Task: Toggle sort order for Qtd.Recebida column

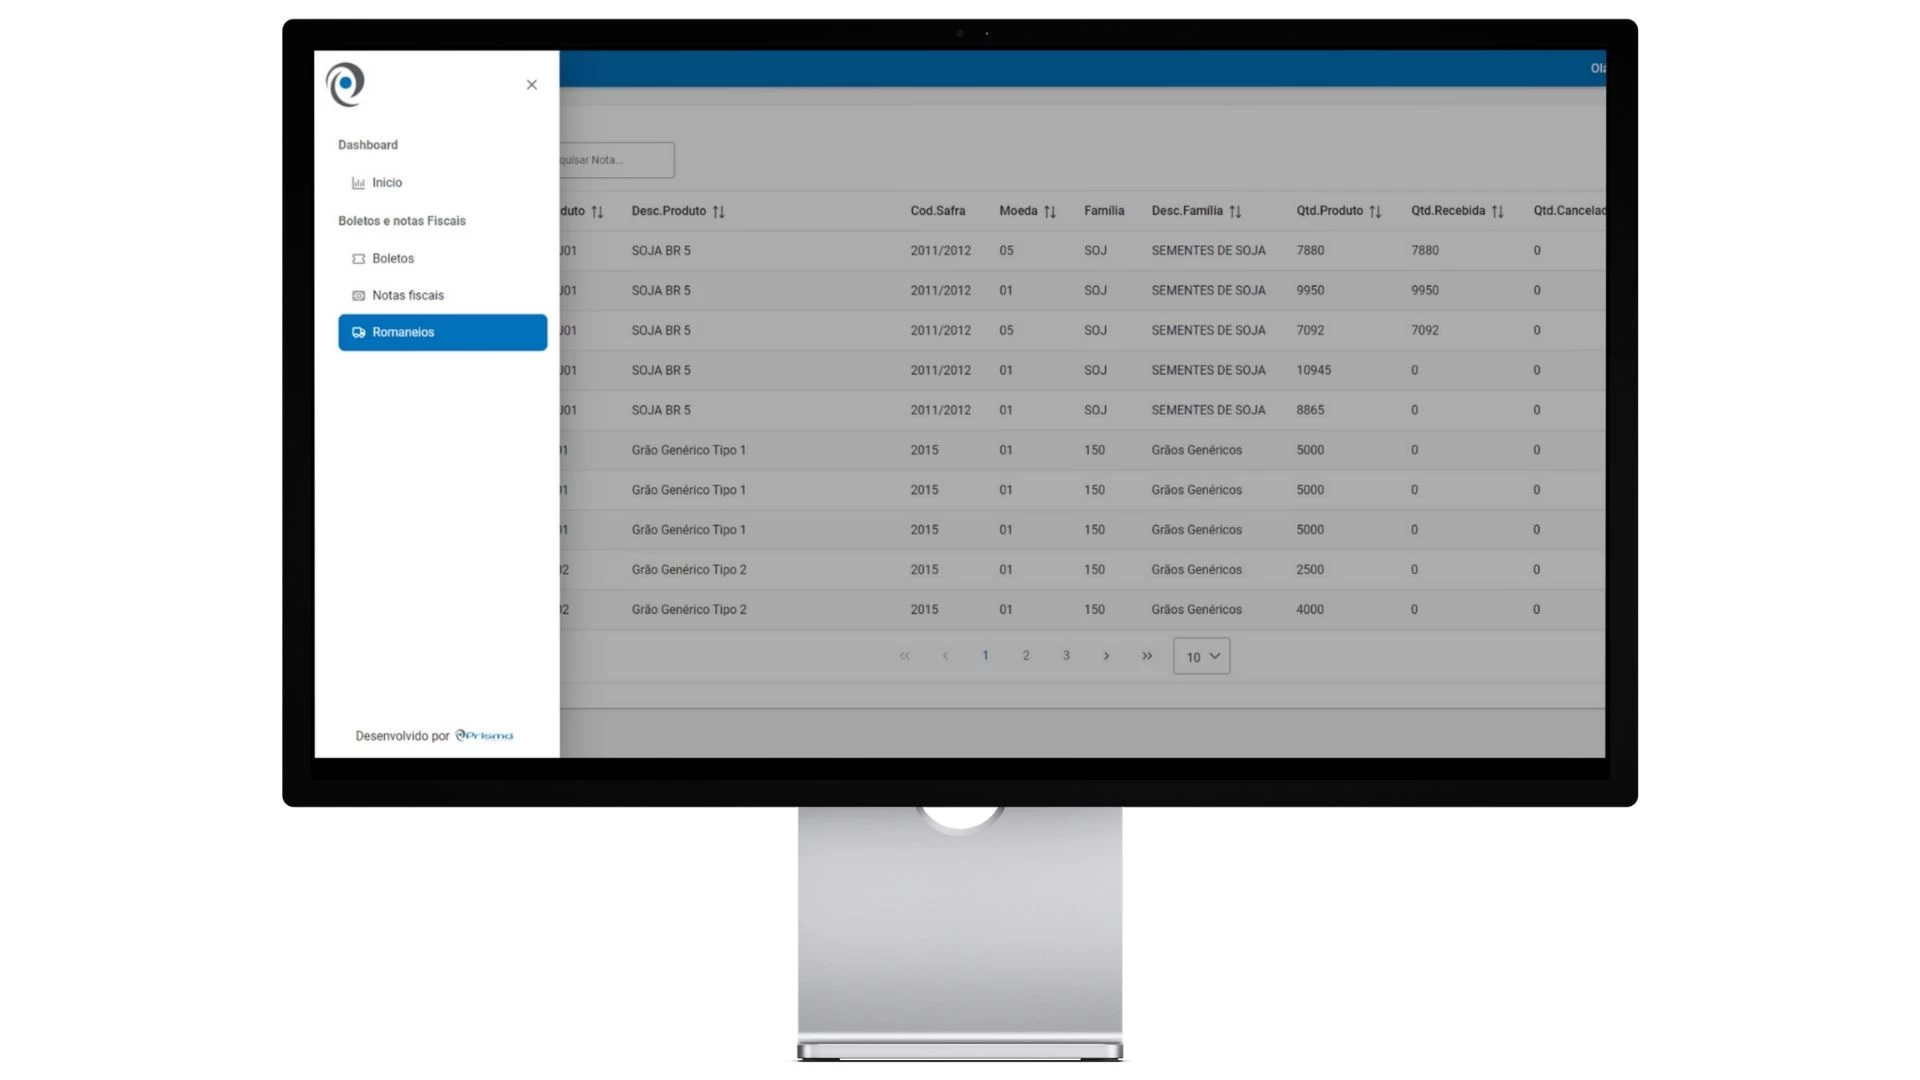Action: (1496, 211)
